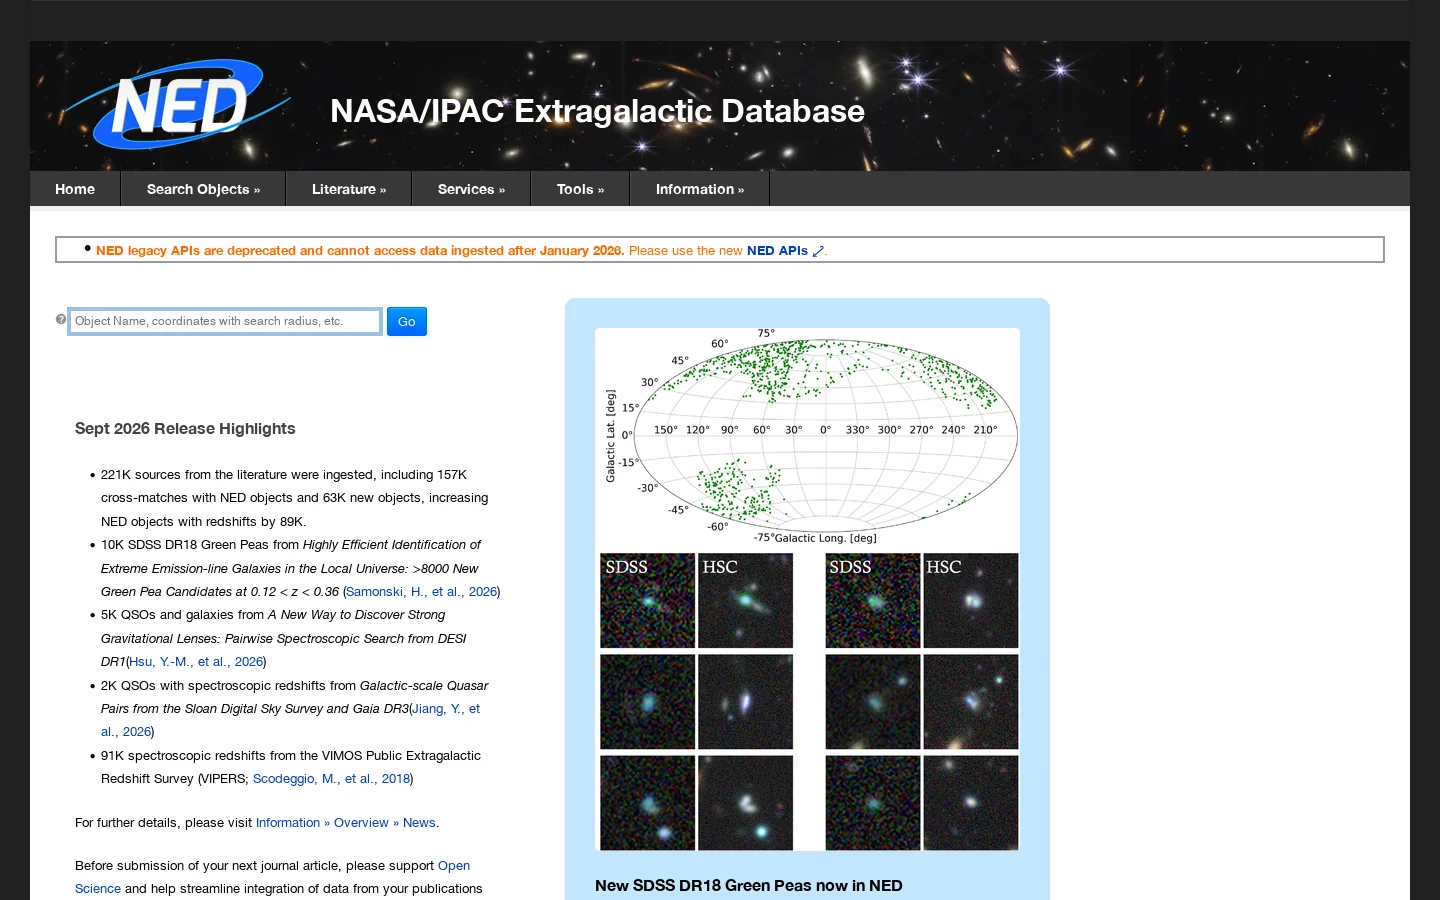Image resolution: width=1440 pixels, height=900 pixels.
Task: Click the help question mark beside search box
Action: (x=61, y=320)
